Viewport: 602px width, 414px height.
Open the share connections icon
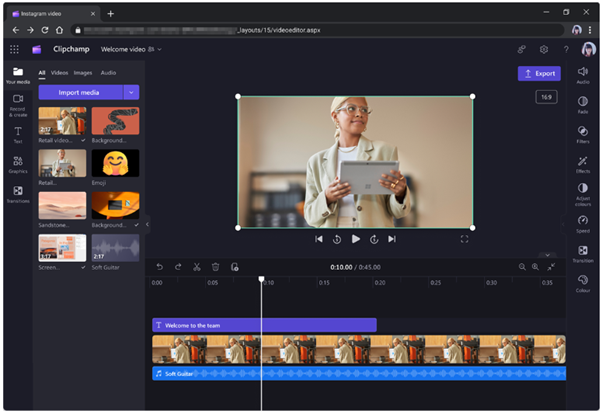521,49
